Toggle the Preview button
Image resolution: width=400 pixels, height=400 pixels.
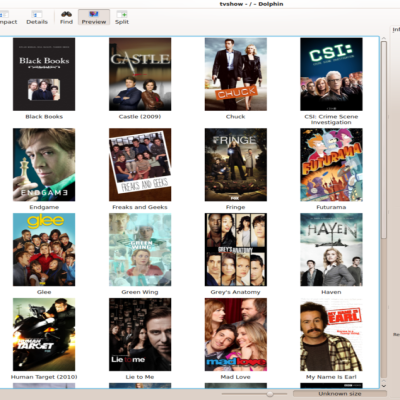click(94, 17)
